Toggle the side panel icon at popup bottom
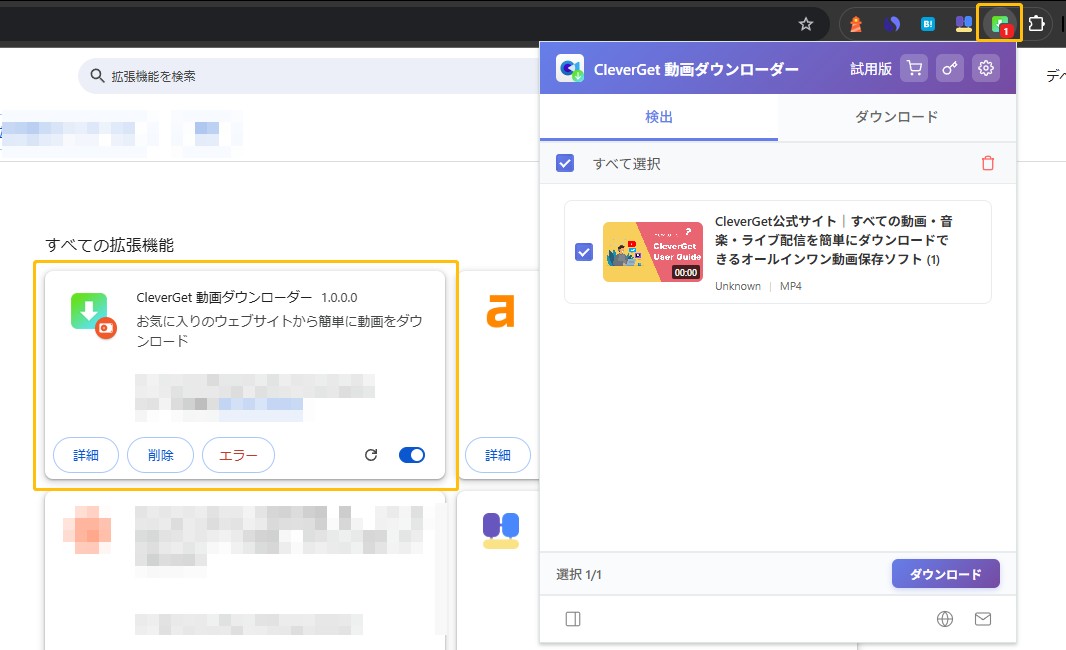Viewport: 1066px width, 650px height. coord(573,619)
